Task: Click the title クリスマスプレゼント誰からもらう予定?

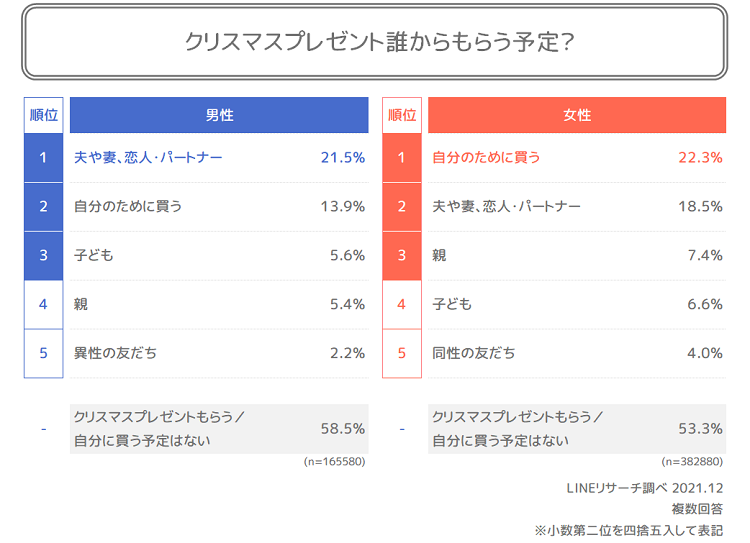Action: click(x=379, y=42)
